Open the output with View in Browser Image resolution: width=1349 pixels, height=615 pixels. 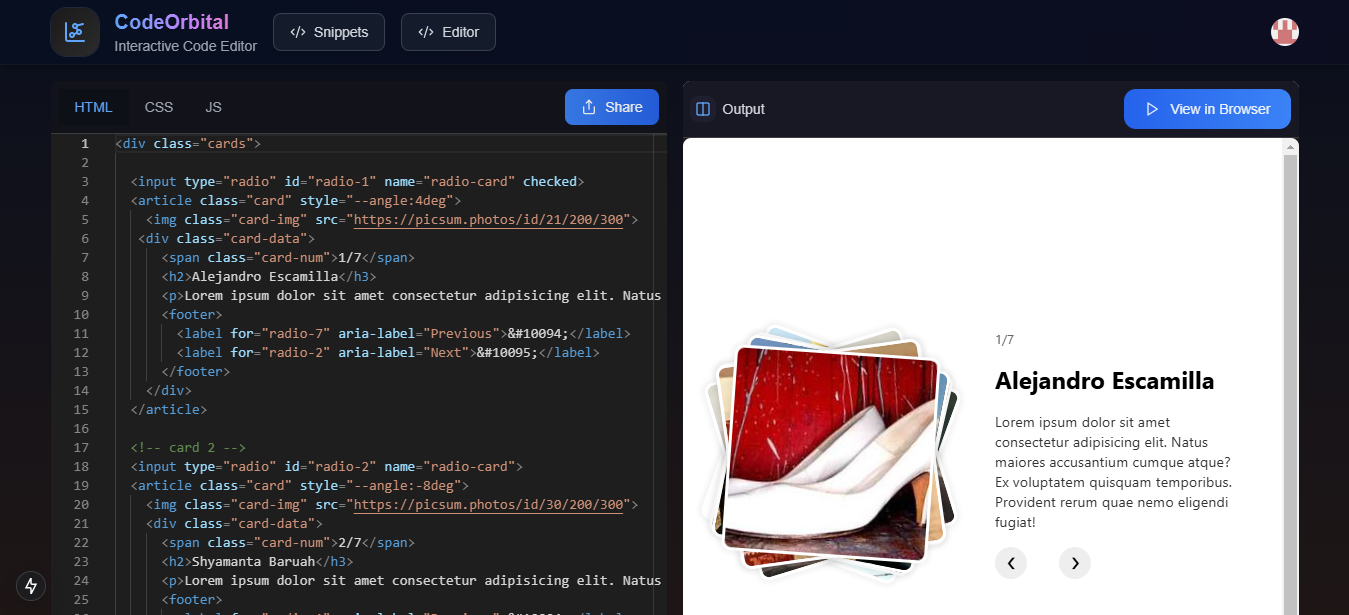point(1207,109)
